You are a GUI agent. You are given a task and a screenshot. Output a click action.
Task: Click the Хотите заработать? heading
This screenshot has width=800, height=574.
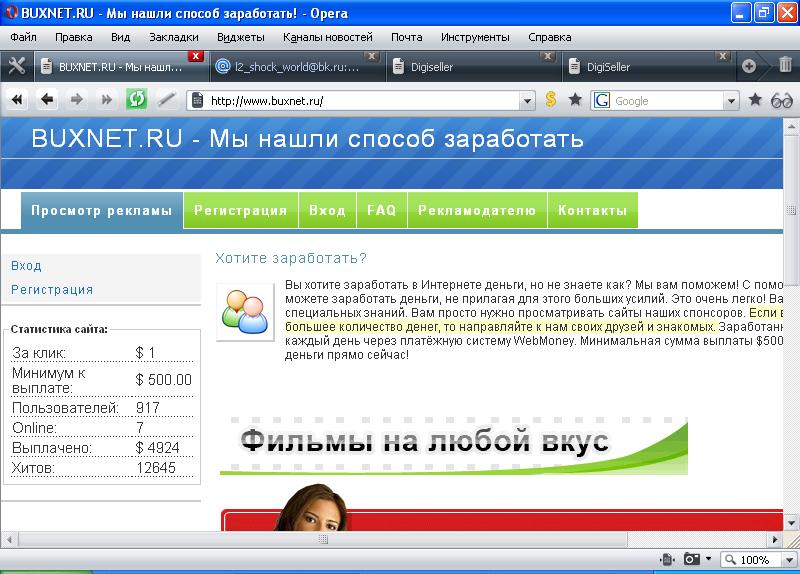pos(291,258)
